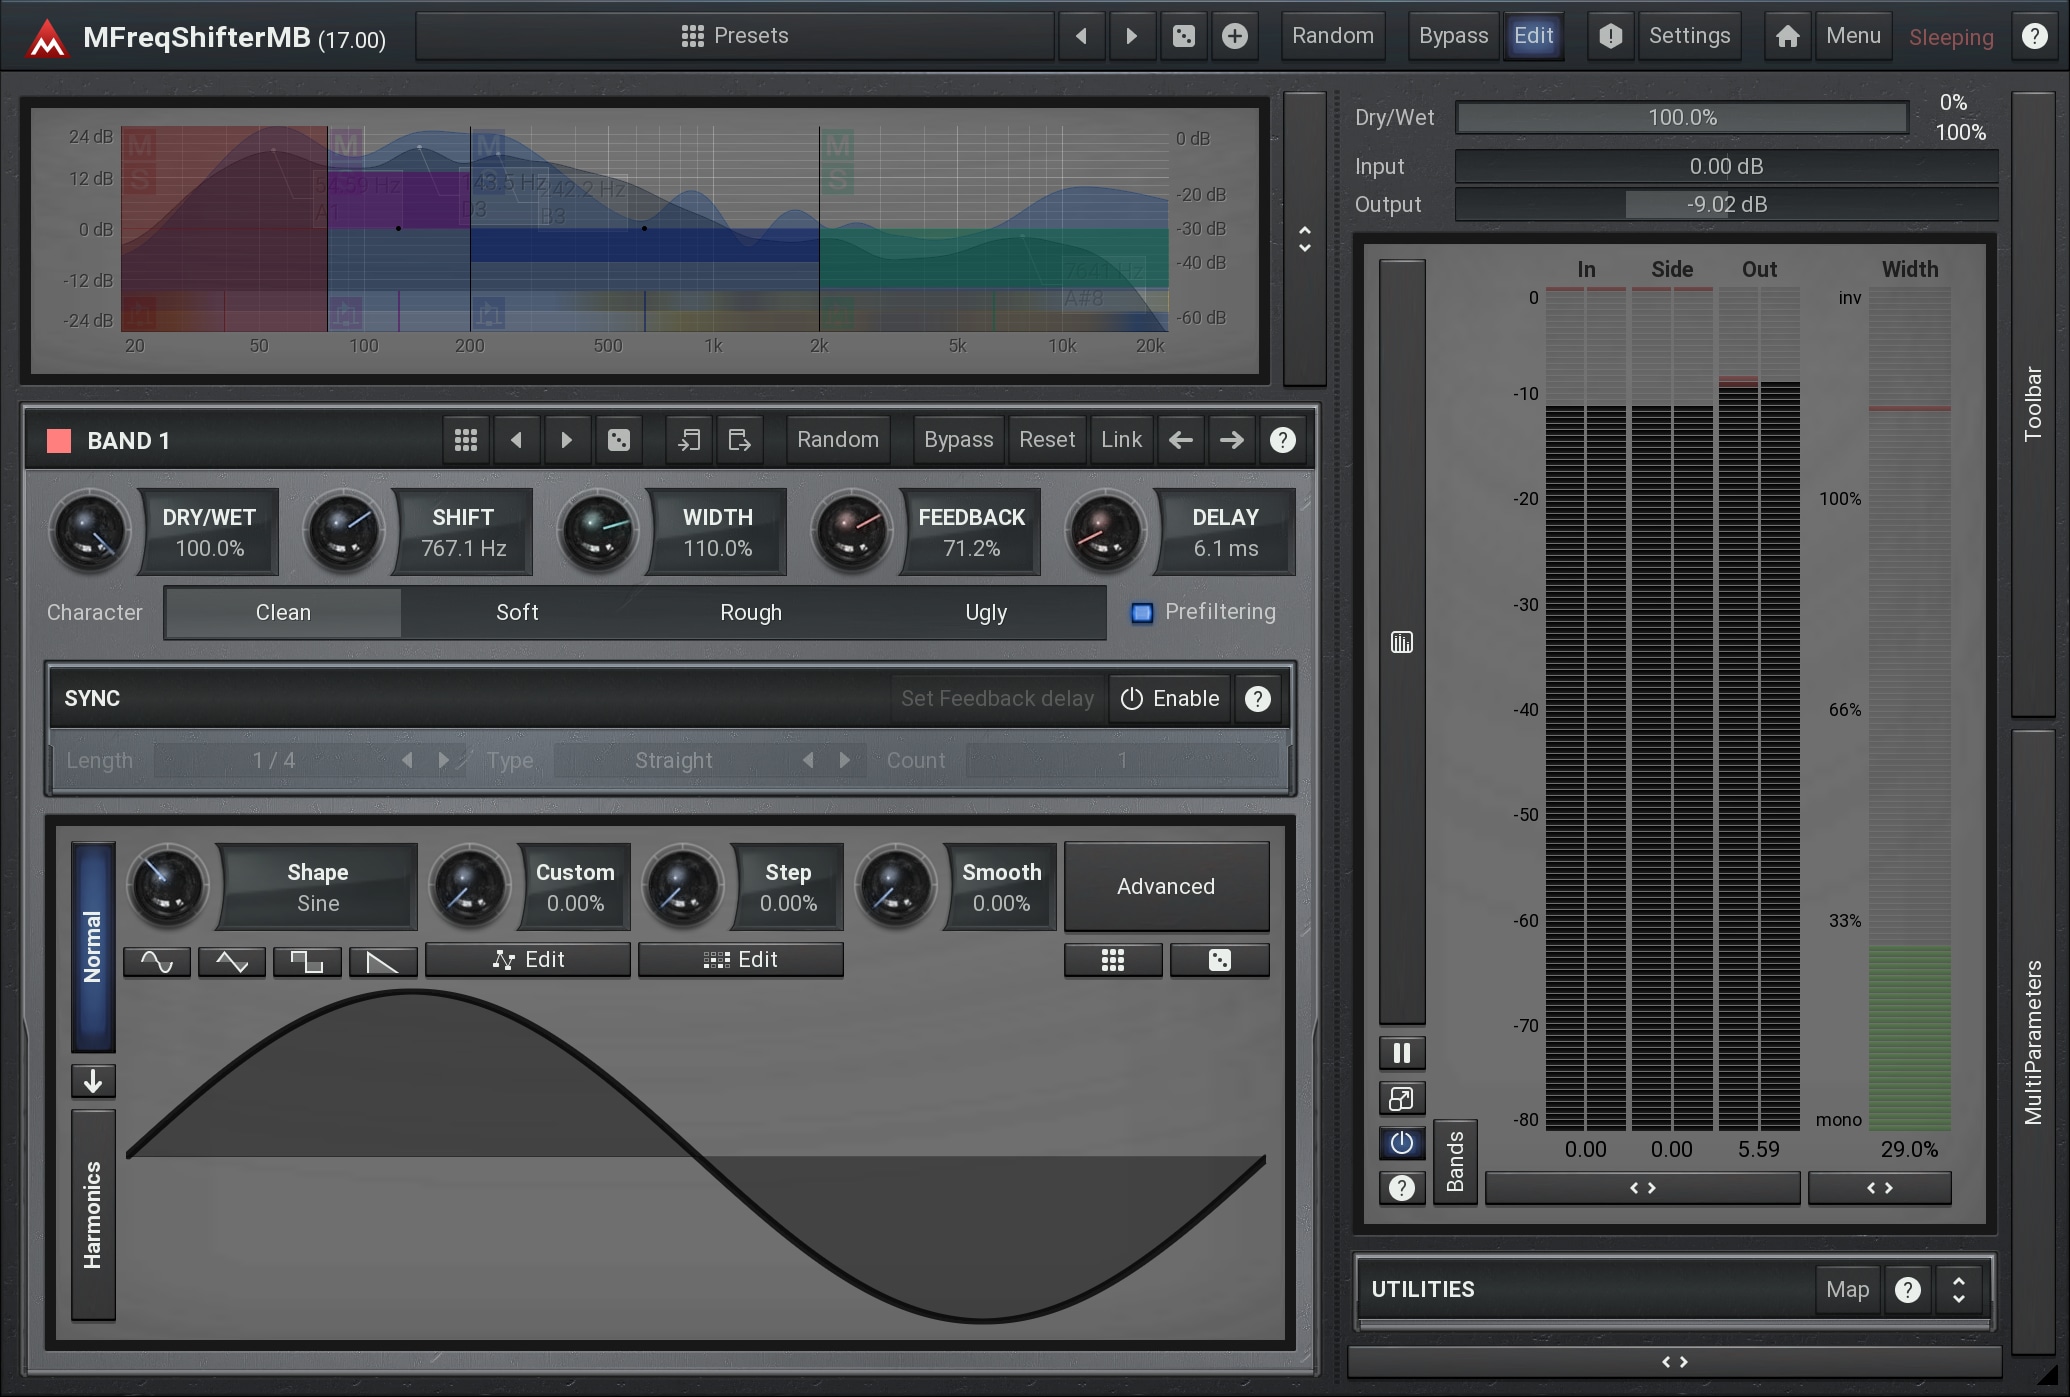Open the Menu item in top bar
The height and width of the screenshot is (1397, 2070).
point(1853,36)
